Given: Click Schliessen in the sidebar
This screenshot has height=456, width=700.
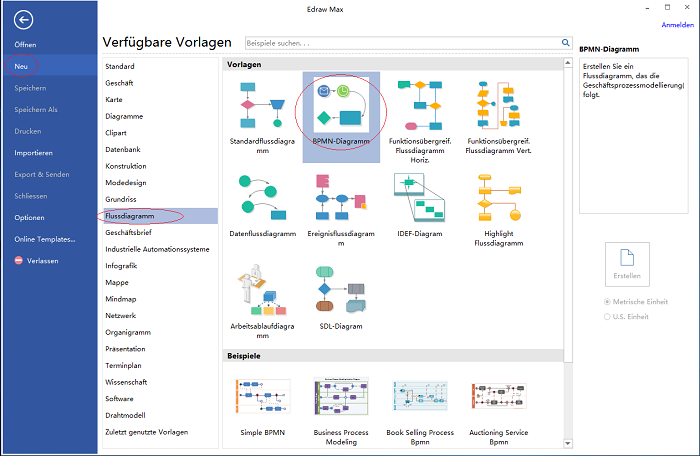Looking at the screenshot, I should point(31,196).
